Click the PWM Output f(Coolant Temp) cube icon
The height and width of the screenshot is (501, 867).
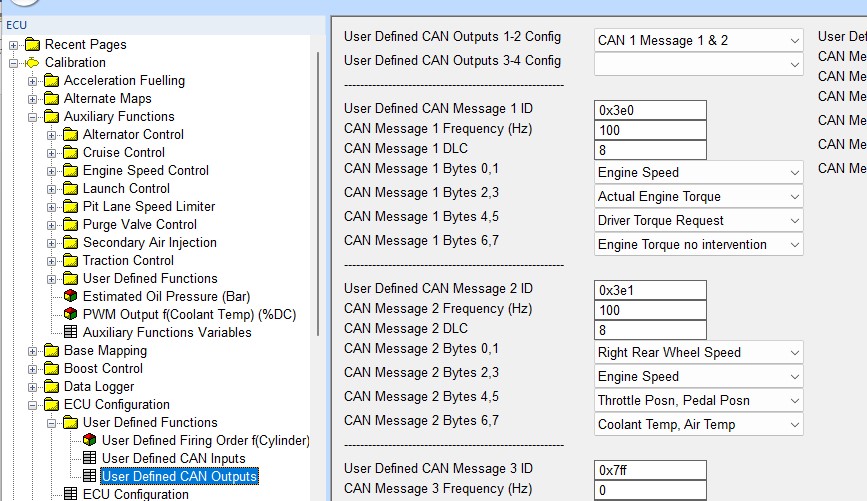pos(71,315)
